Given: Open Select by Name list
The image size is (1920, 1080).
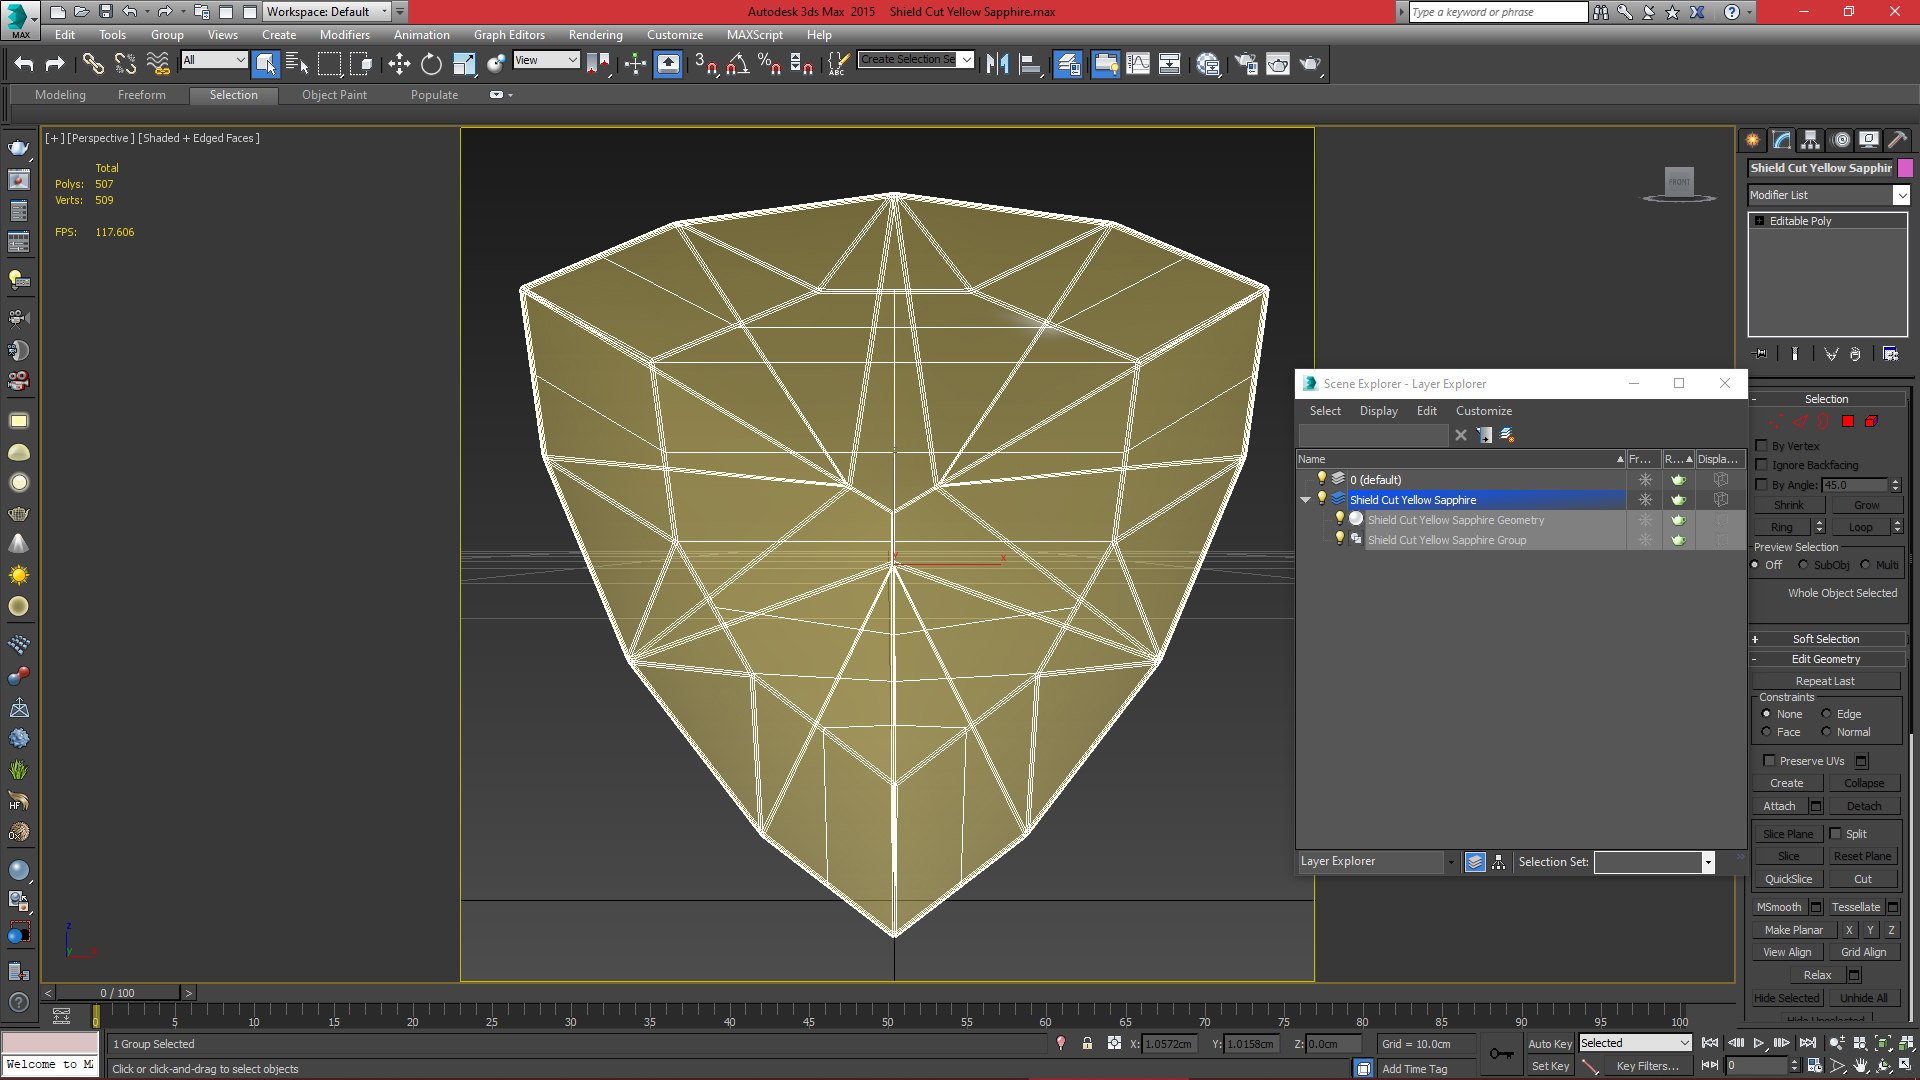Looking at the screenshot, I should coord(297,64).
